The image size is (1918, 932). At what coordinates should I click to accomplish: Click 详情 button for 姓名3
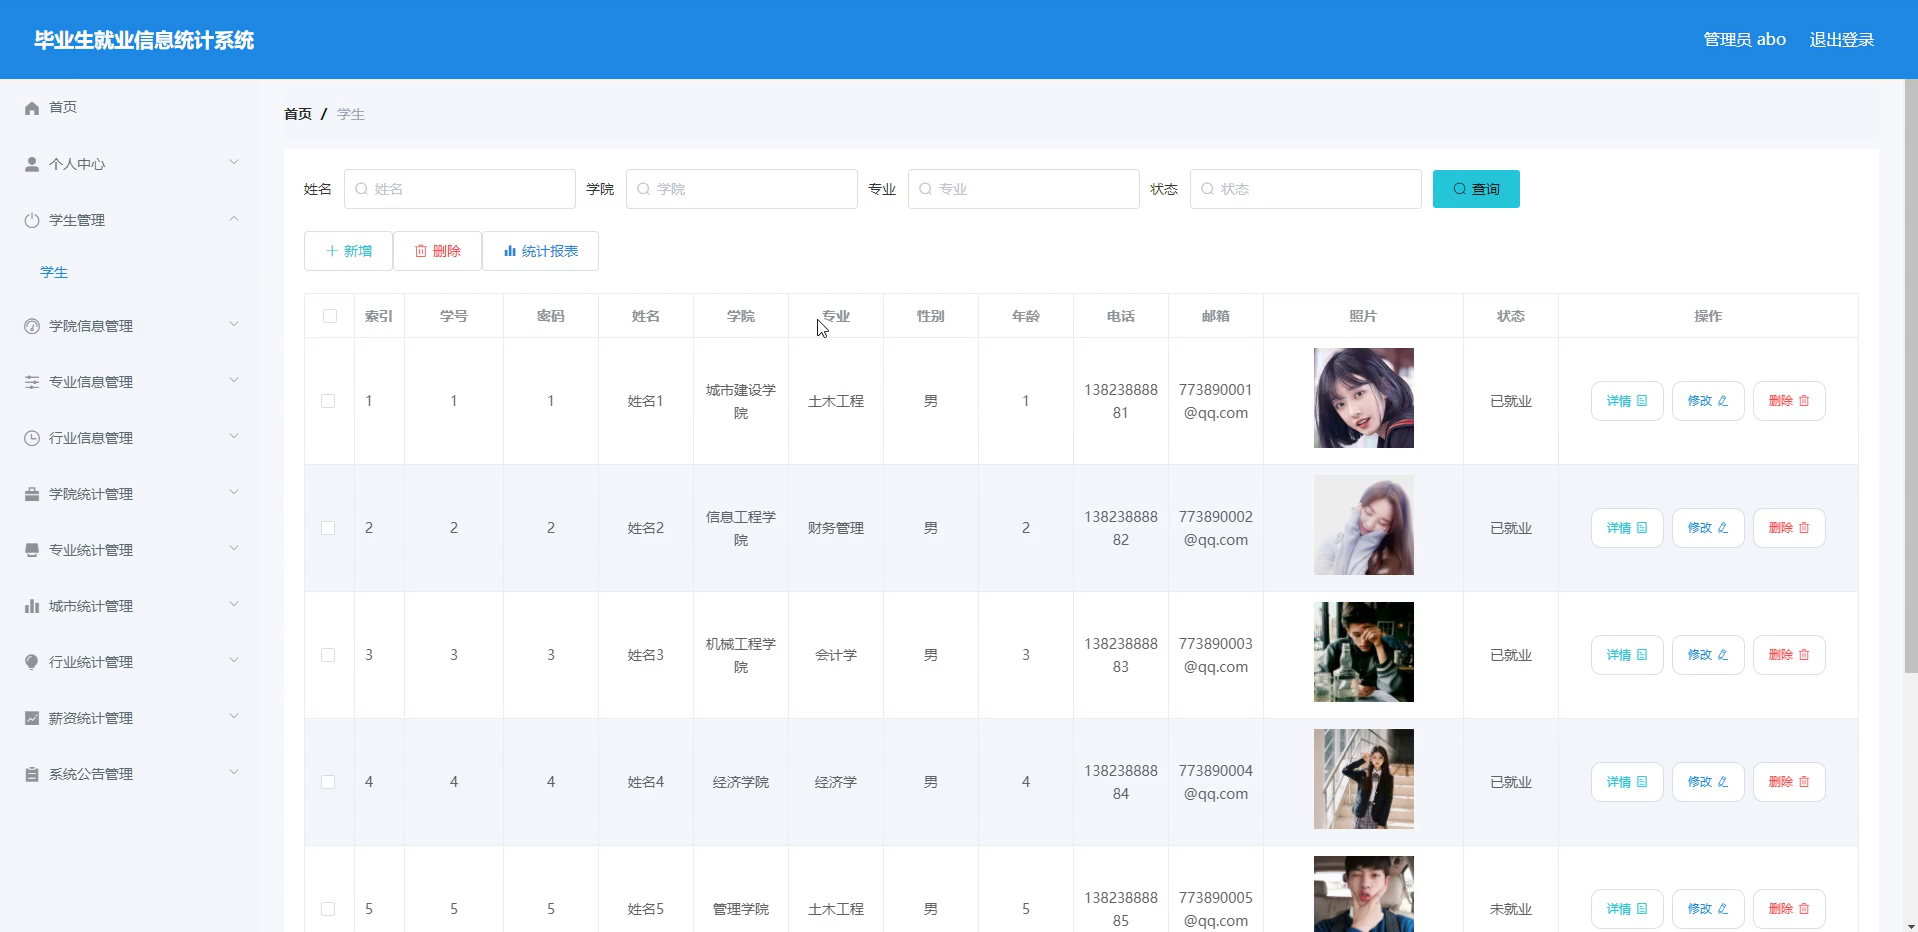1627,655
